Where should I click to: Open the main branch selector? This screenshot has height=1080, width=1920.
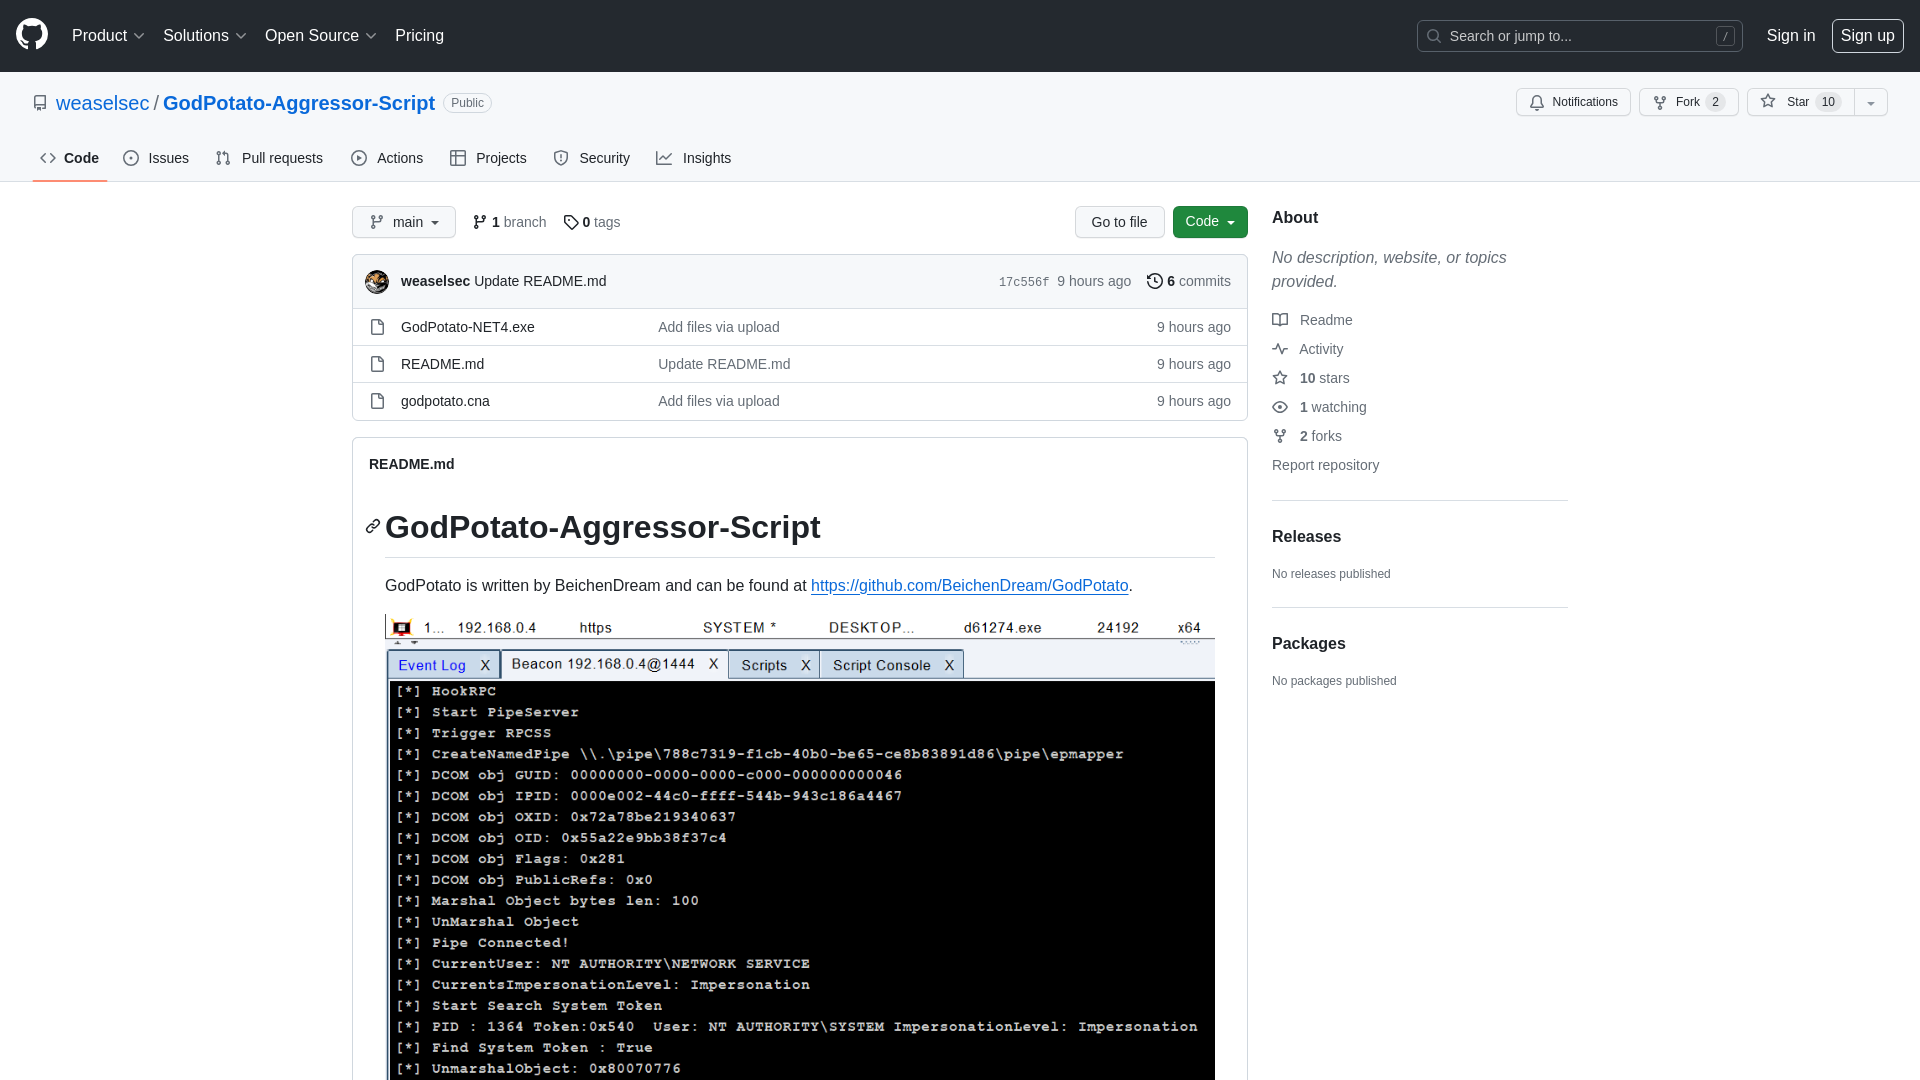(404, 222)
